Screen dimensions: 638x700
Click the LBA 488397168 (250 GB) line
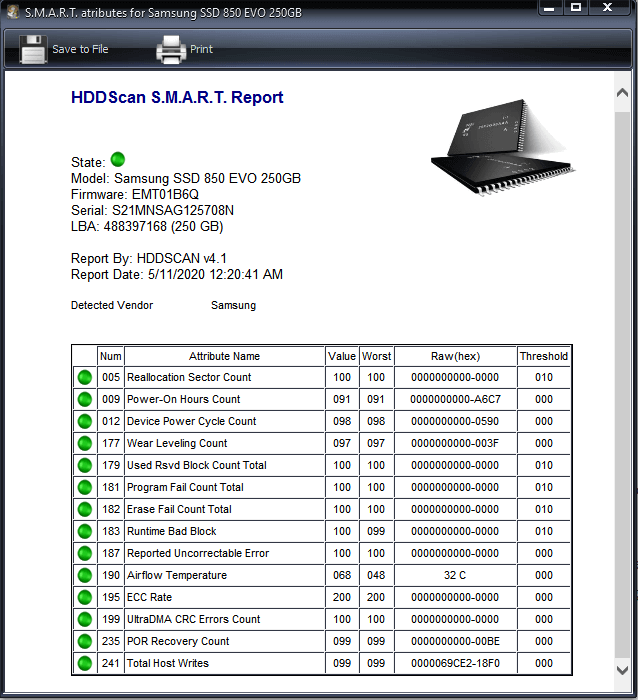[147, 226]
